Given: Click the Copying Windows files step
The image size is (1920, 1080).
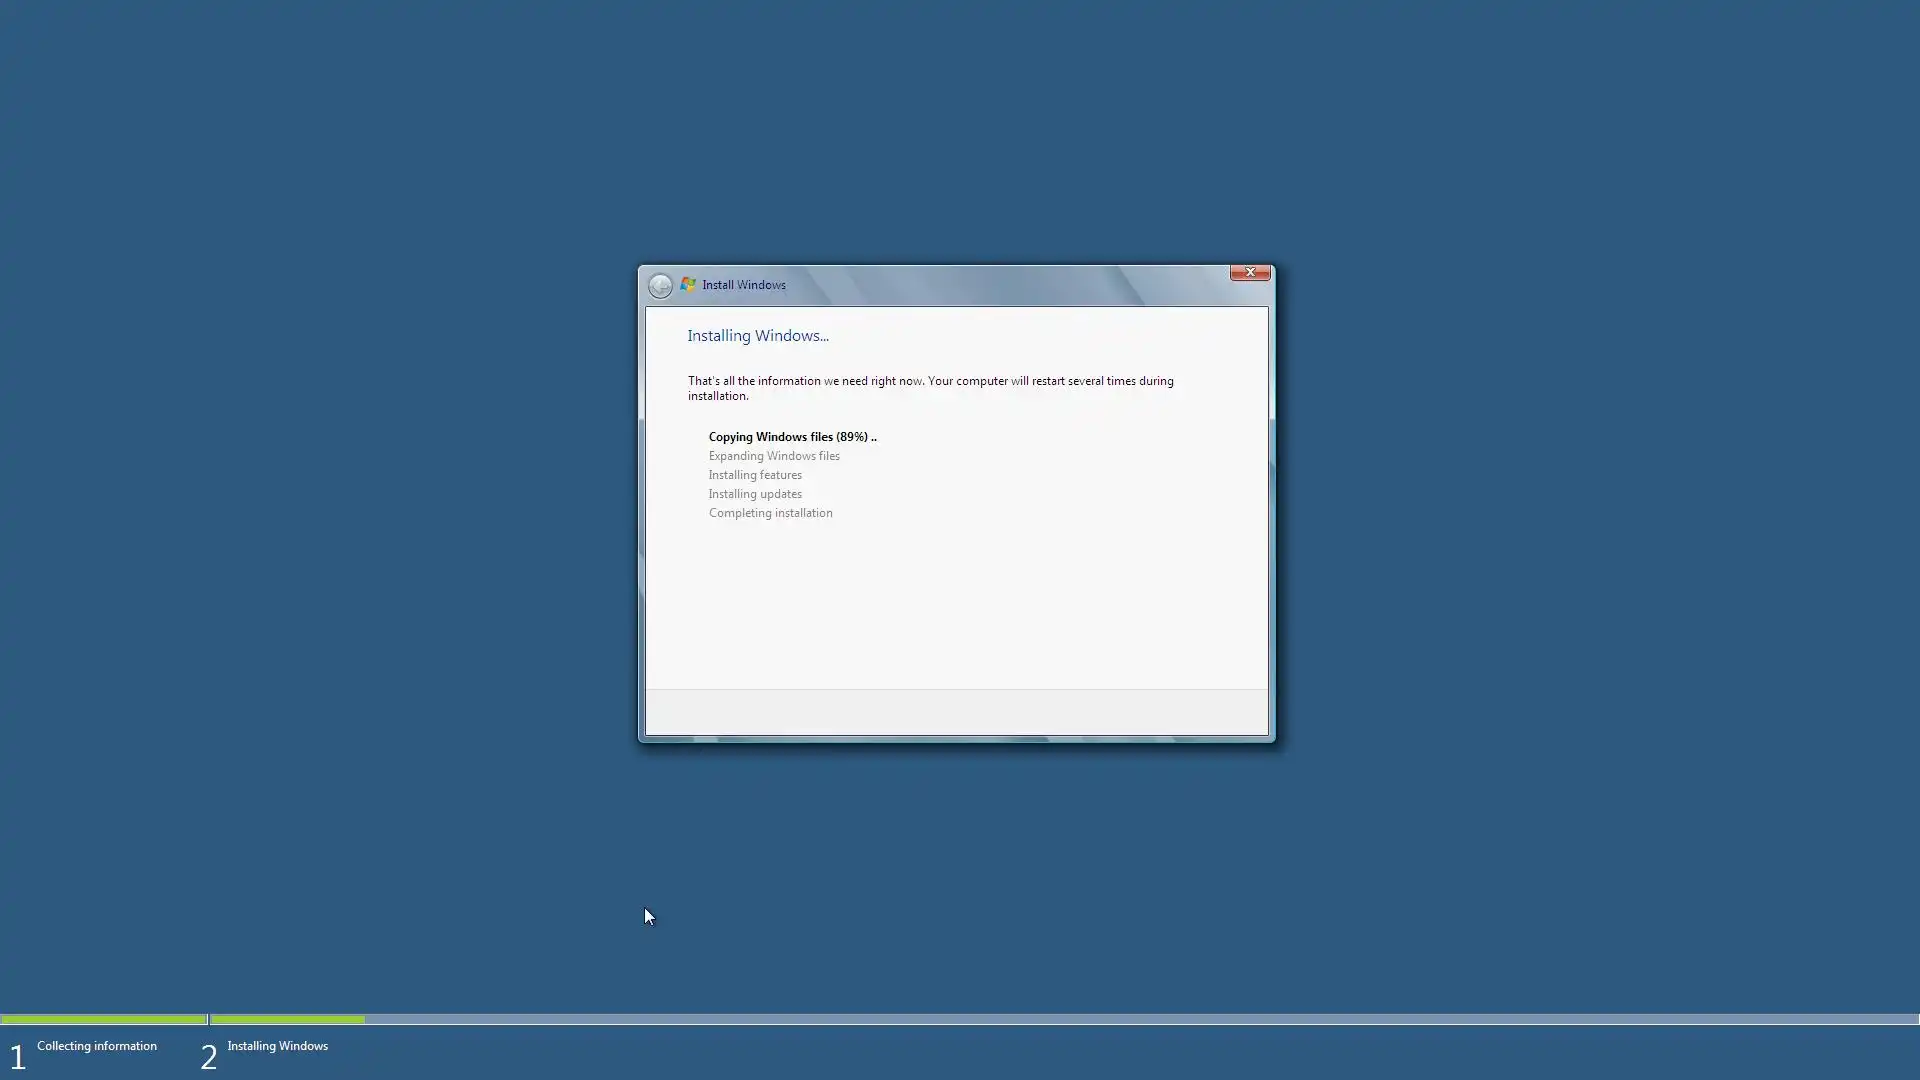Looking at the screenshot, I should [791, 437].
